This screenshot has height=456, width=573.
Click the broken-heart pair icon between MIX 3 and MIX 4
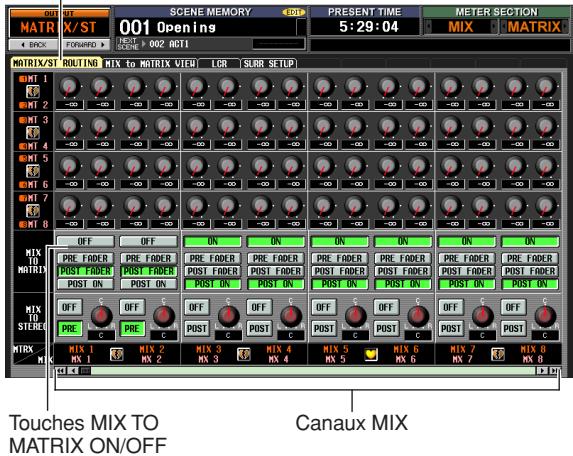(244, 354)
